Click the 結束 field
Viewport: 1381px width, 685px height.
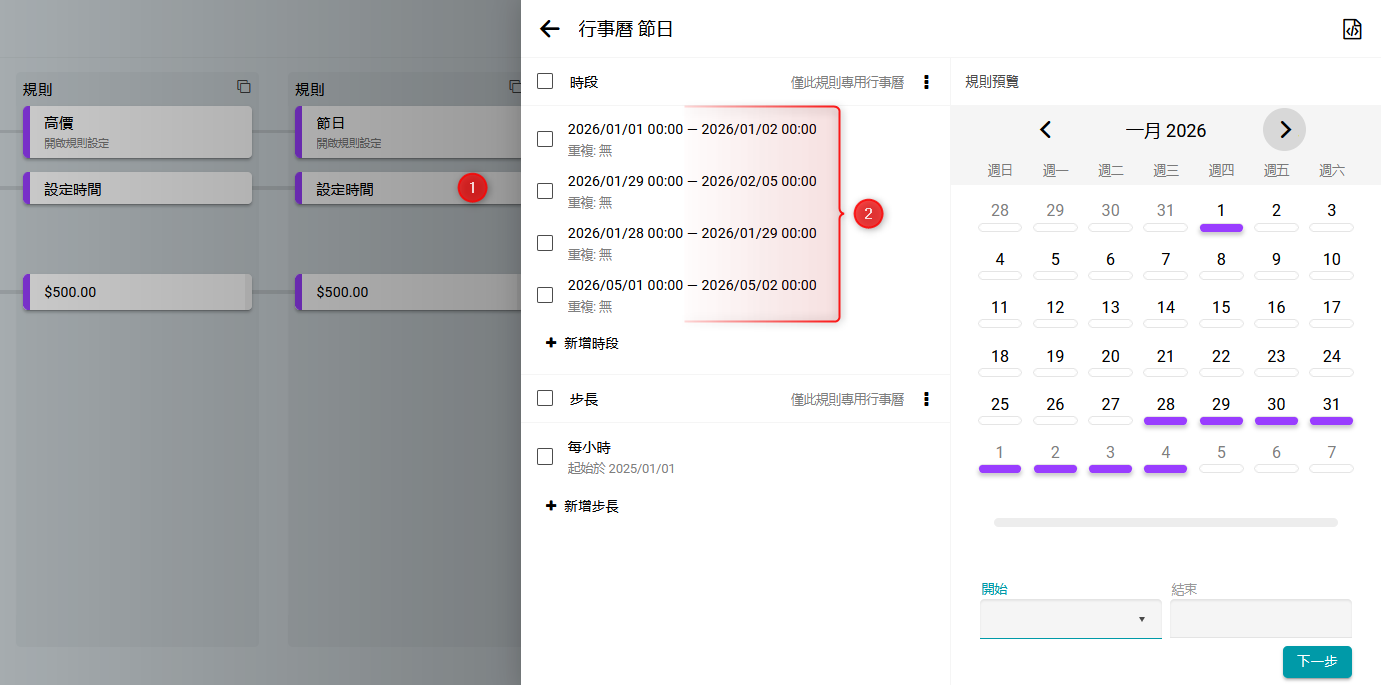click(1260, 619)
